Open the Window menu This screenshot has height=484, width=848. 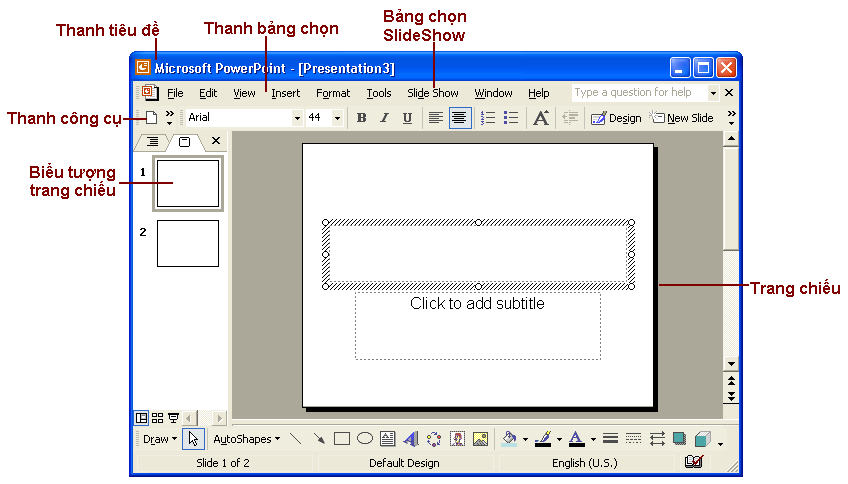[x=493, y=93]
